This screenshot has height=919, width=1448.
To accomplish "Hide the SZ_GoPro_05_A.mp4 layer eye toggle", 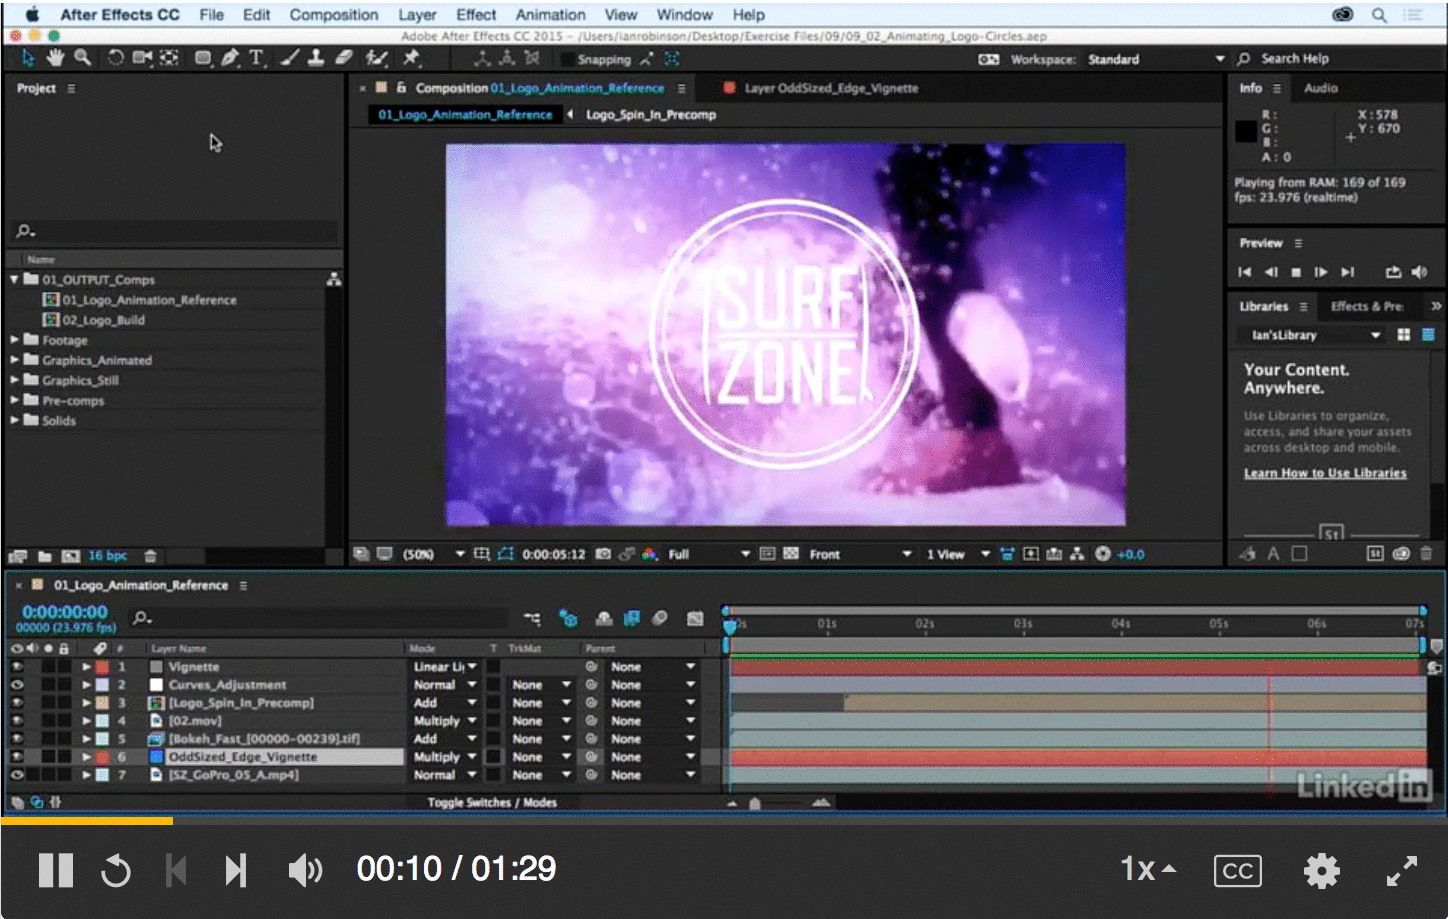I will pyautogui.click(x=17, y=775).
